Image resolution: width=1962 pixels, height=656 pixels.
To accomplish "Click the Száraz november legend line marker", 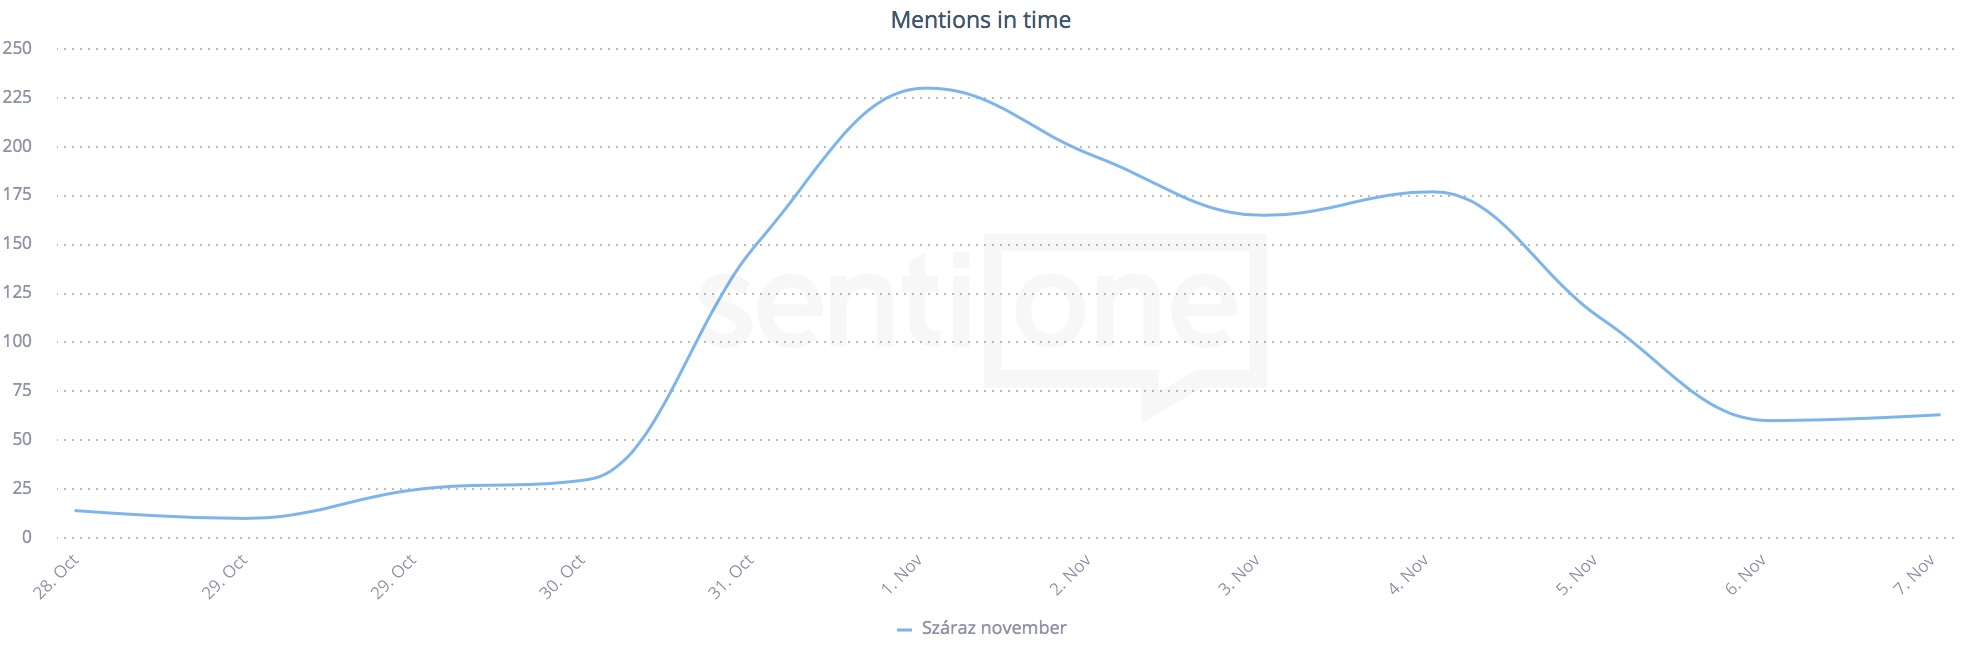I will click(904, 629).
